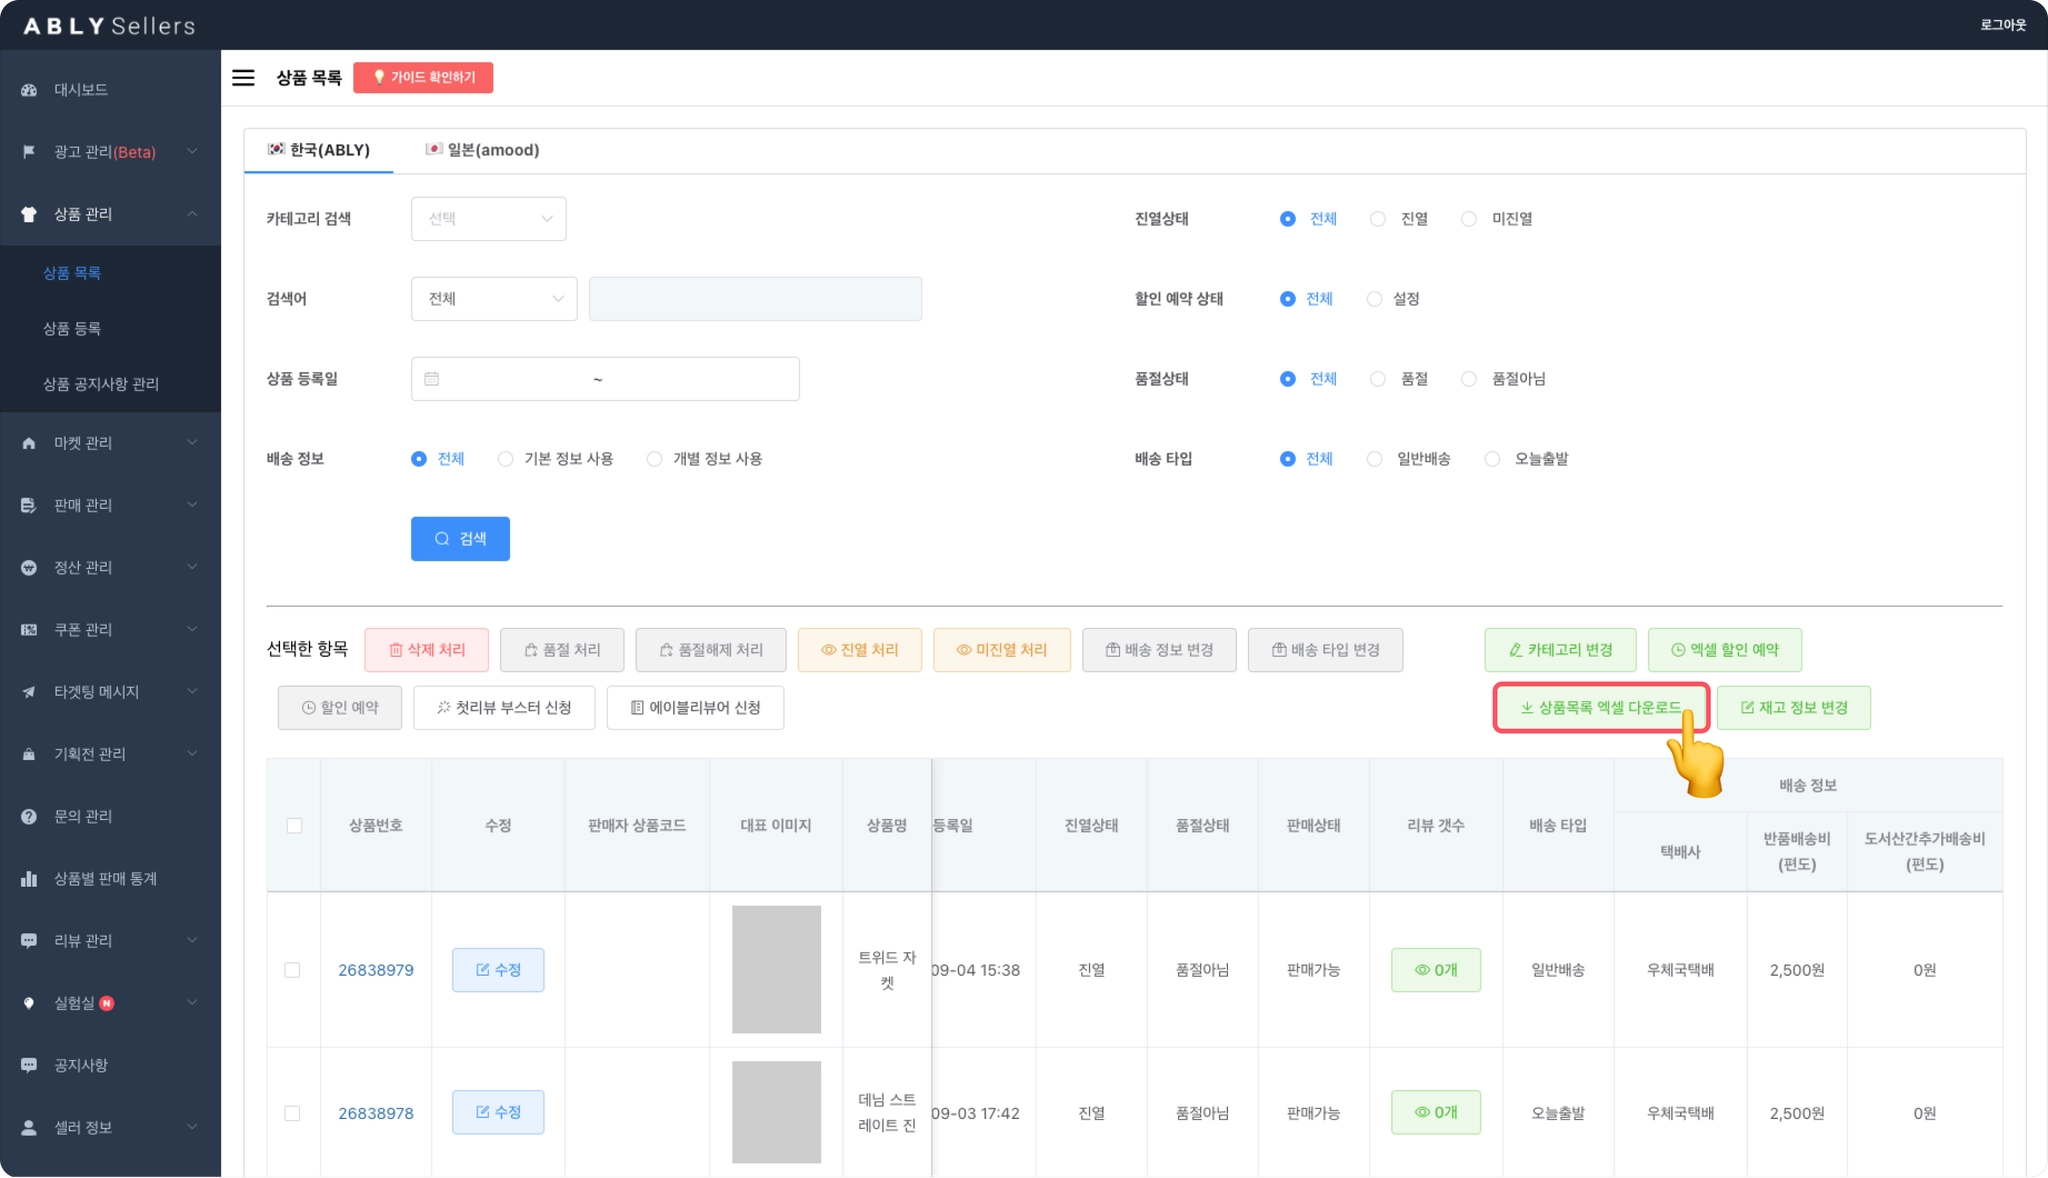Click the search keyword text field
The height and width of the screenshot is (1178, 2048).
[x=755, y=299]
